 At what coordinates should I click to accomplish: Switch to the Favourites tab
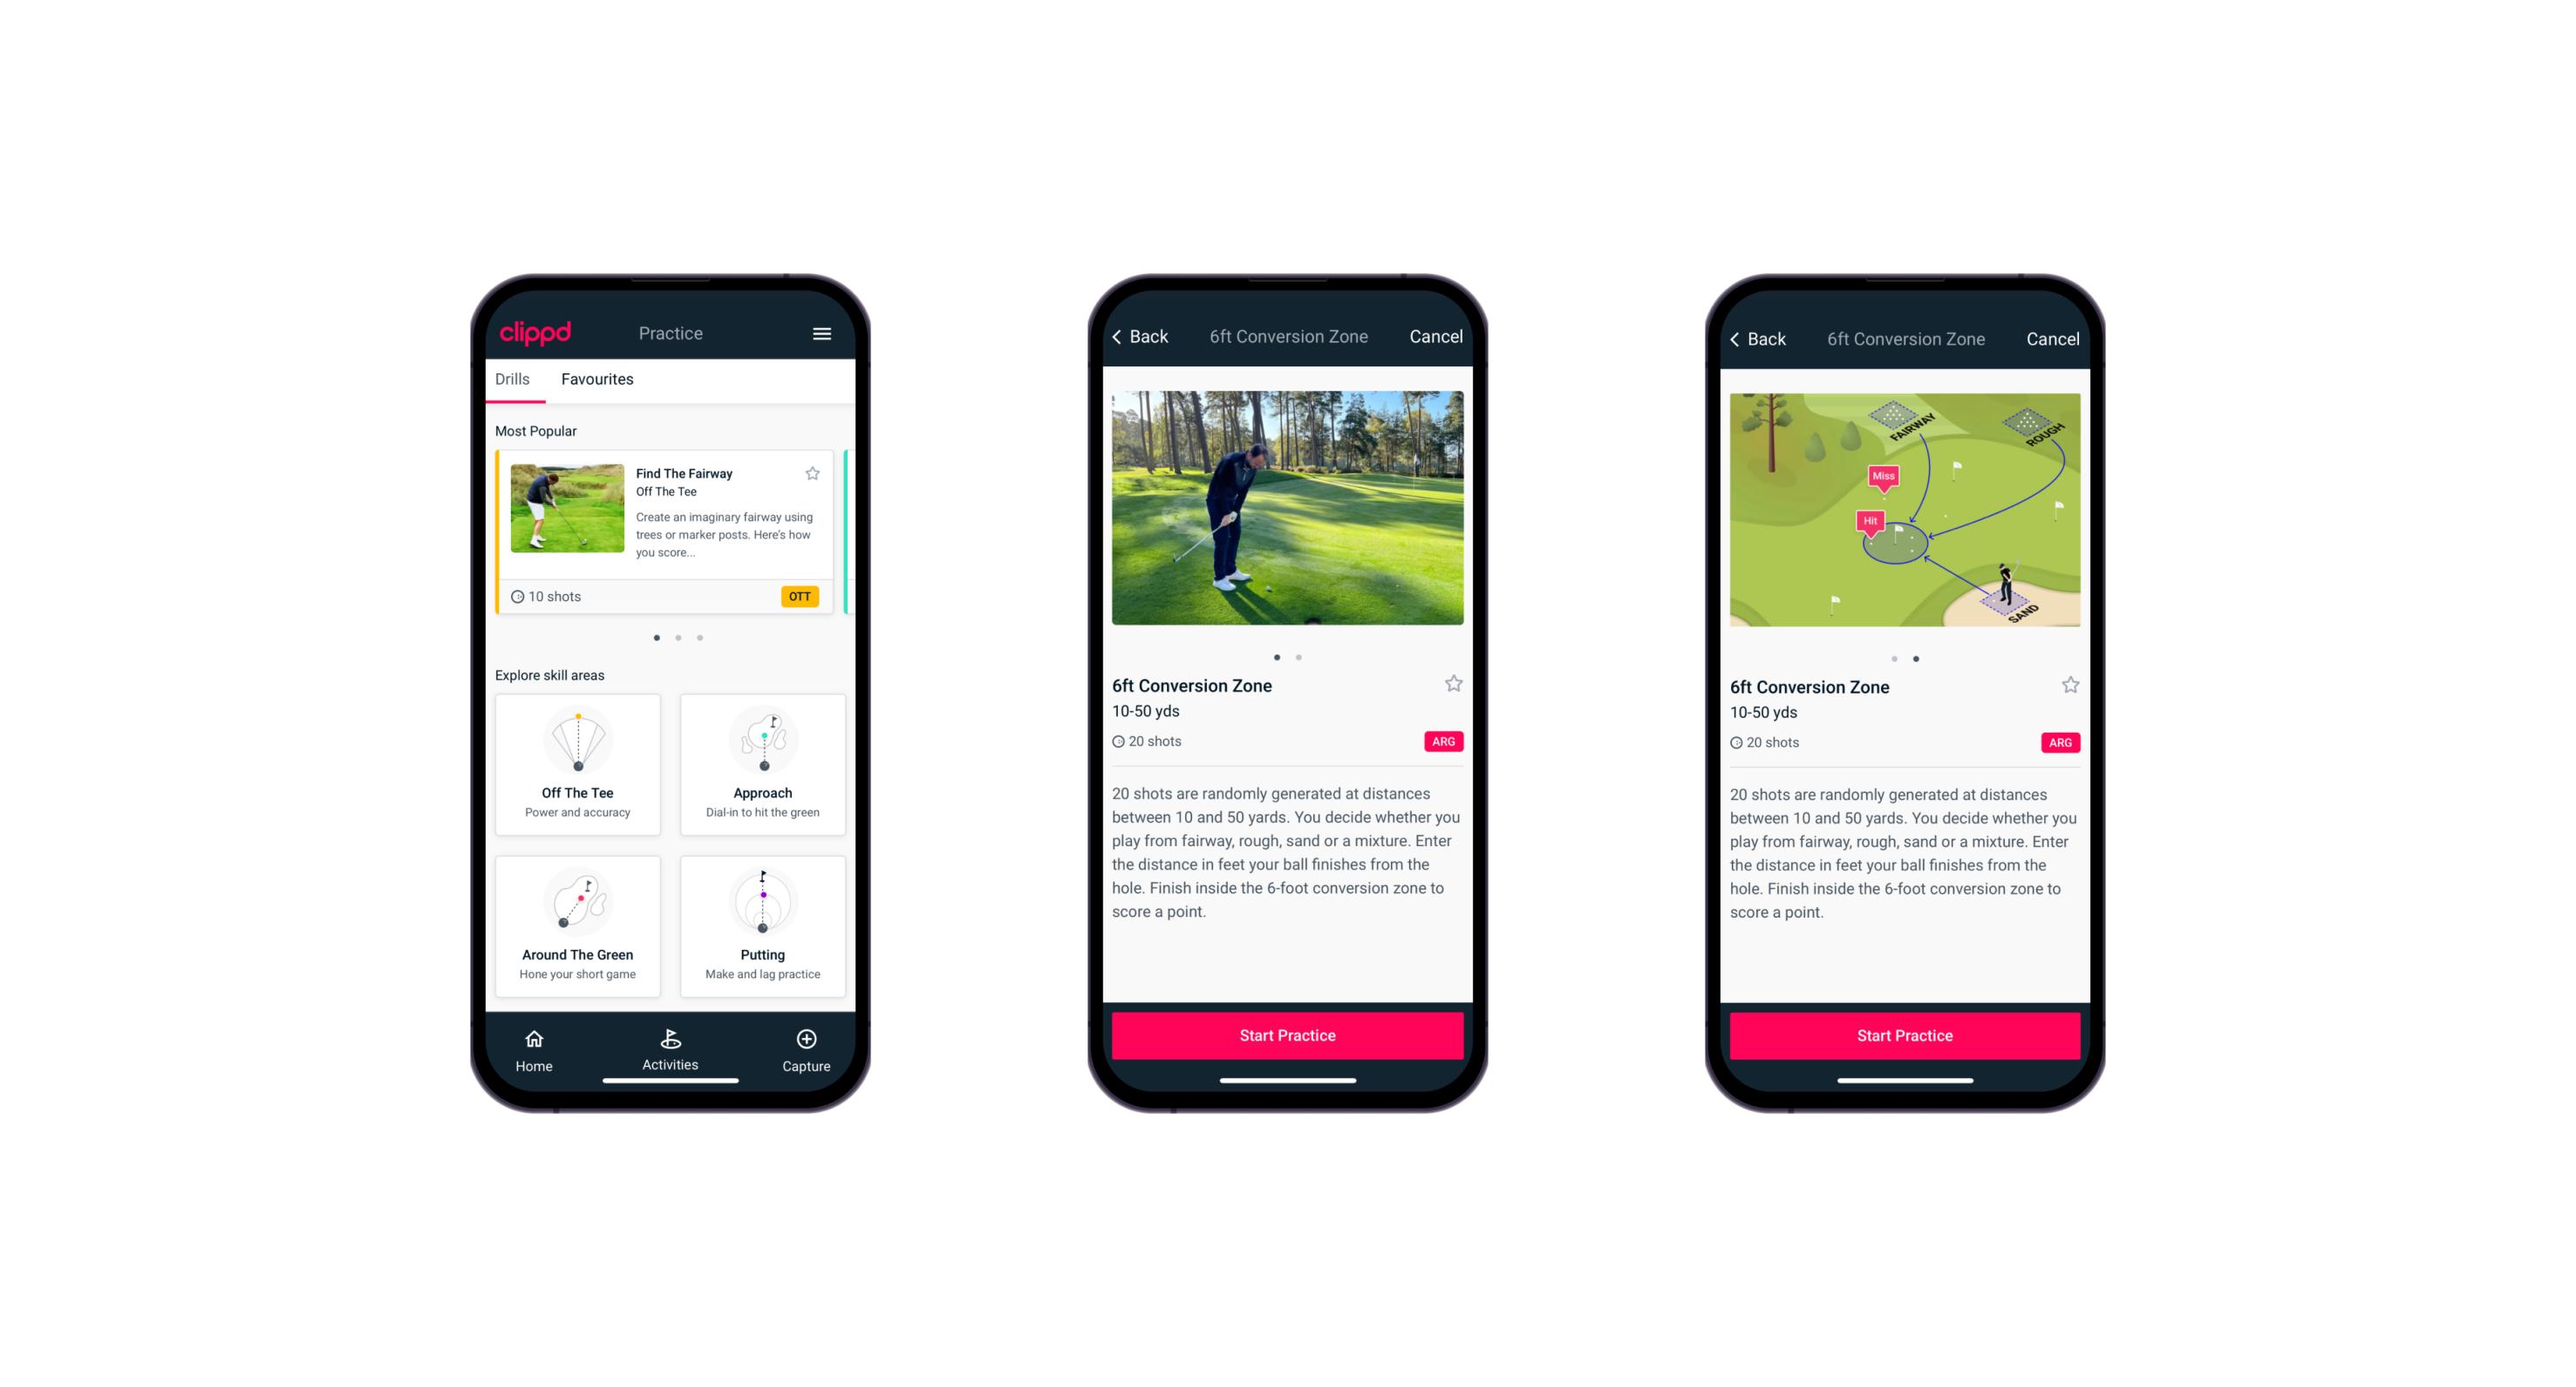pos(596,381)
